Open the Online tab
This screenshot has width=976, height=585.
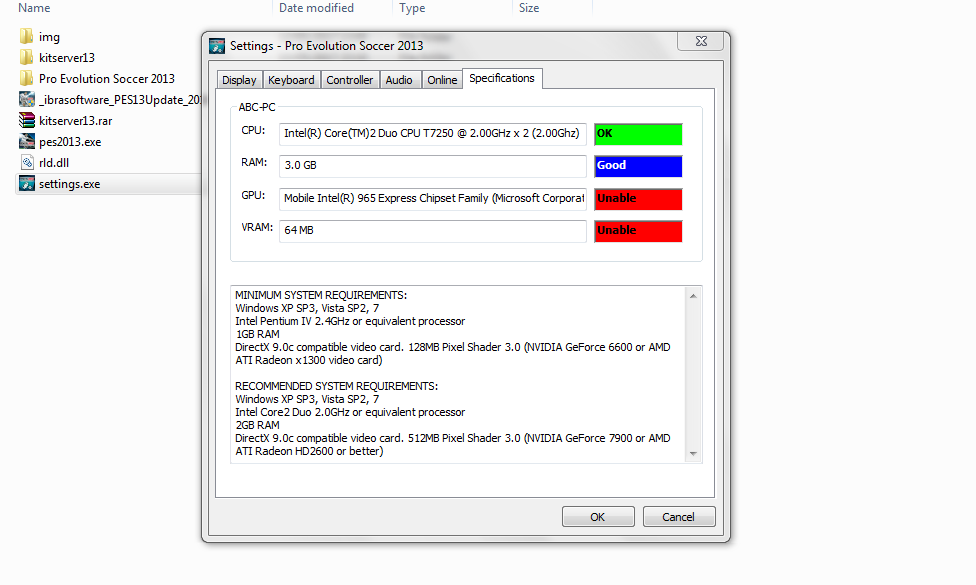point(442,80)
